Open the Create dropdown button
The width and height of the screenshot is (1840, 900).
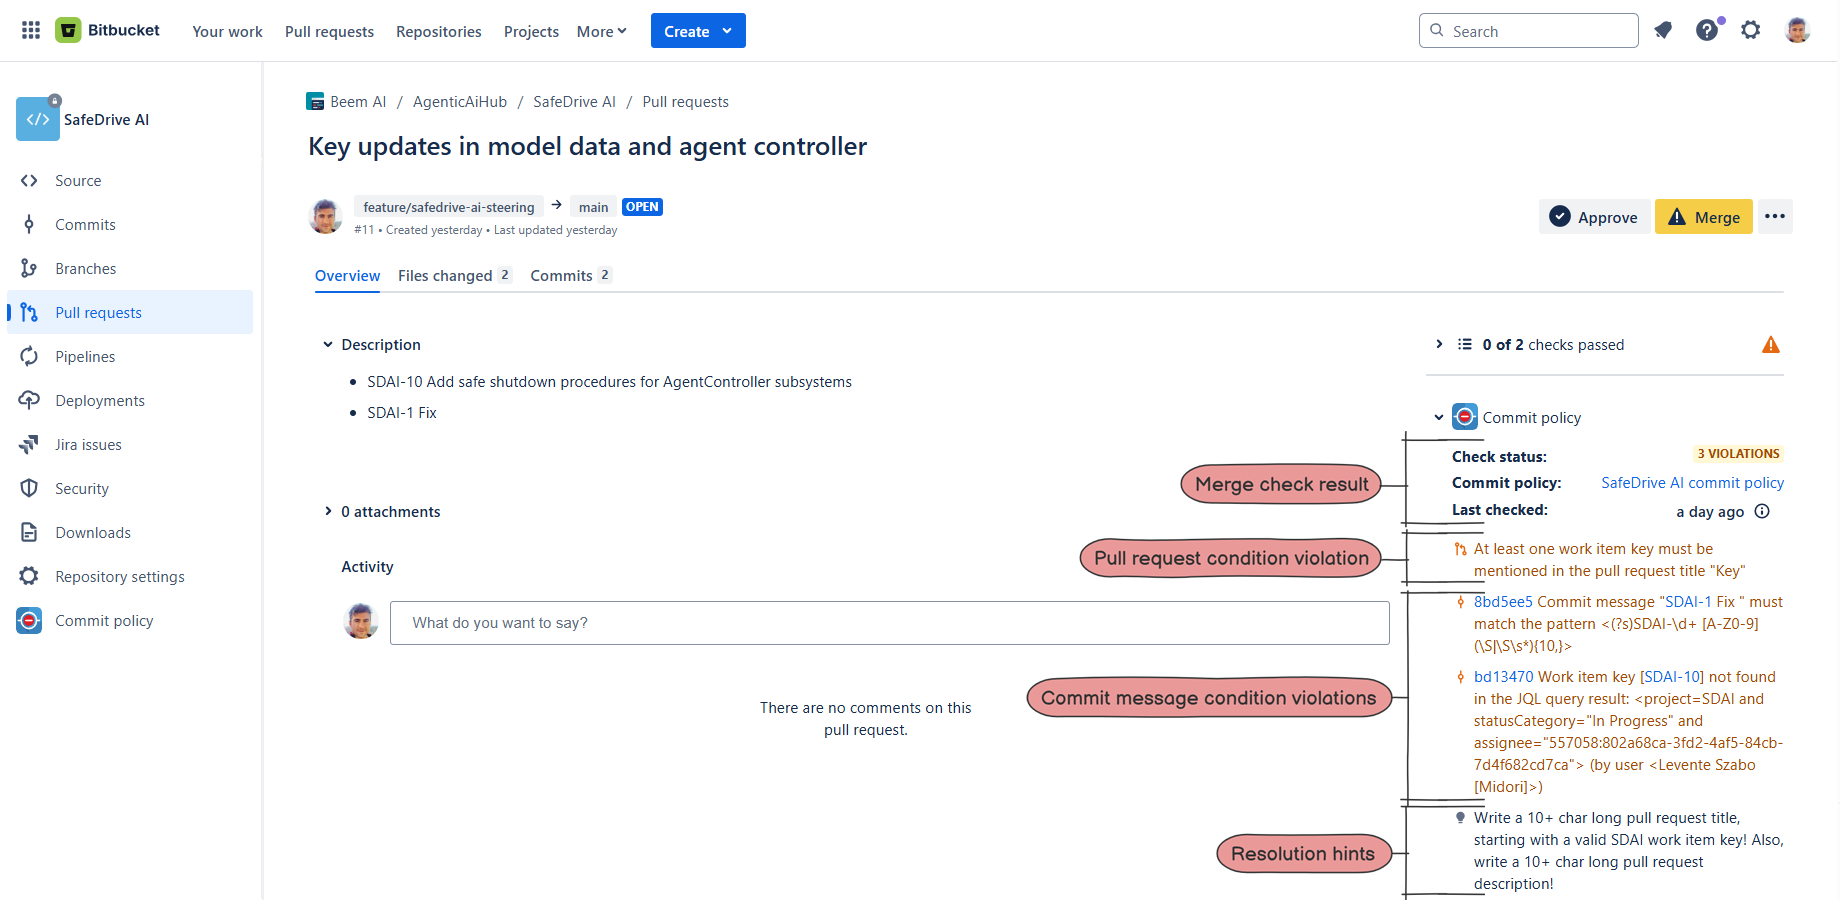(698, 31)
